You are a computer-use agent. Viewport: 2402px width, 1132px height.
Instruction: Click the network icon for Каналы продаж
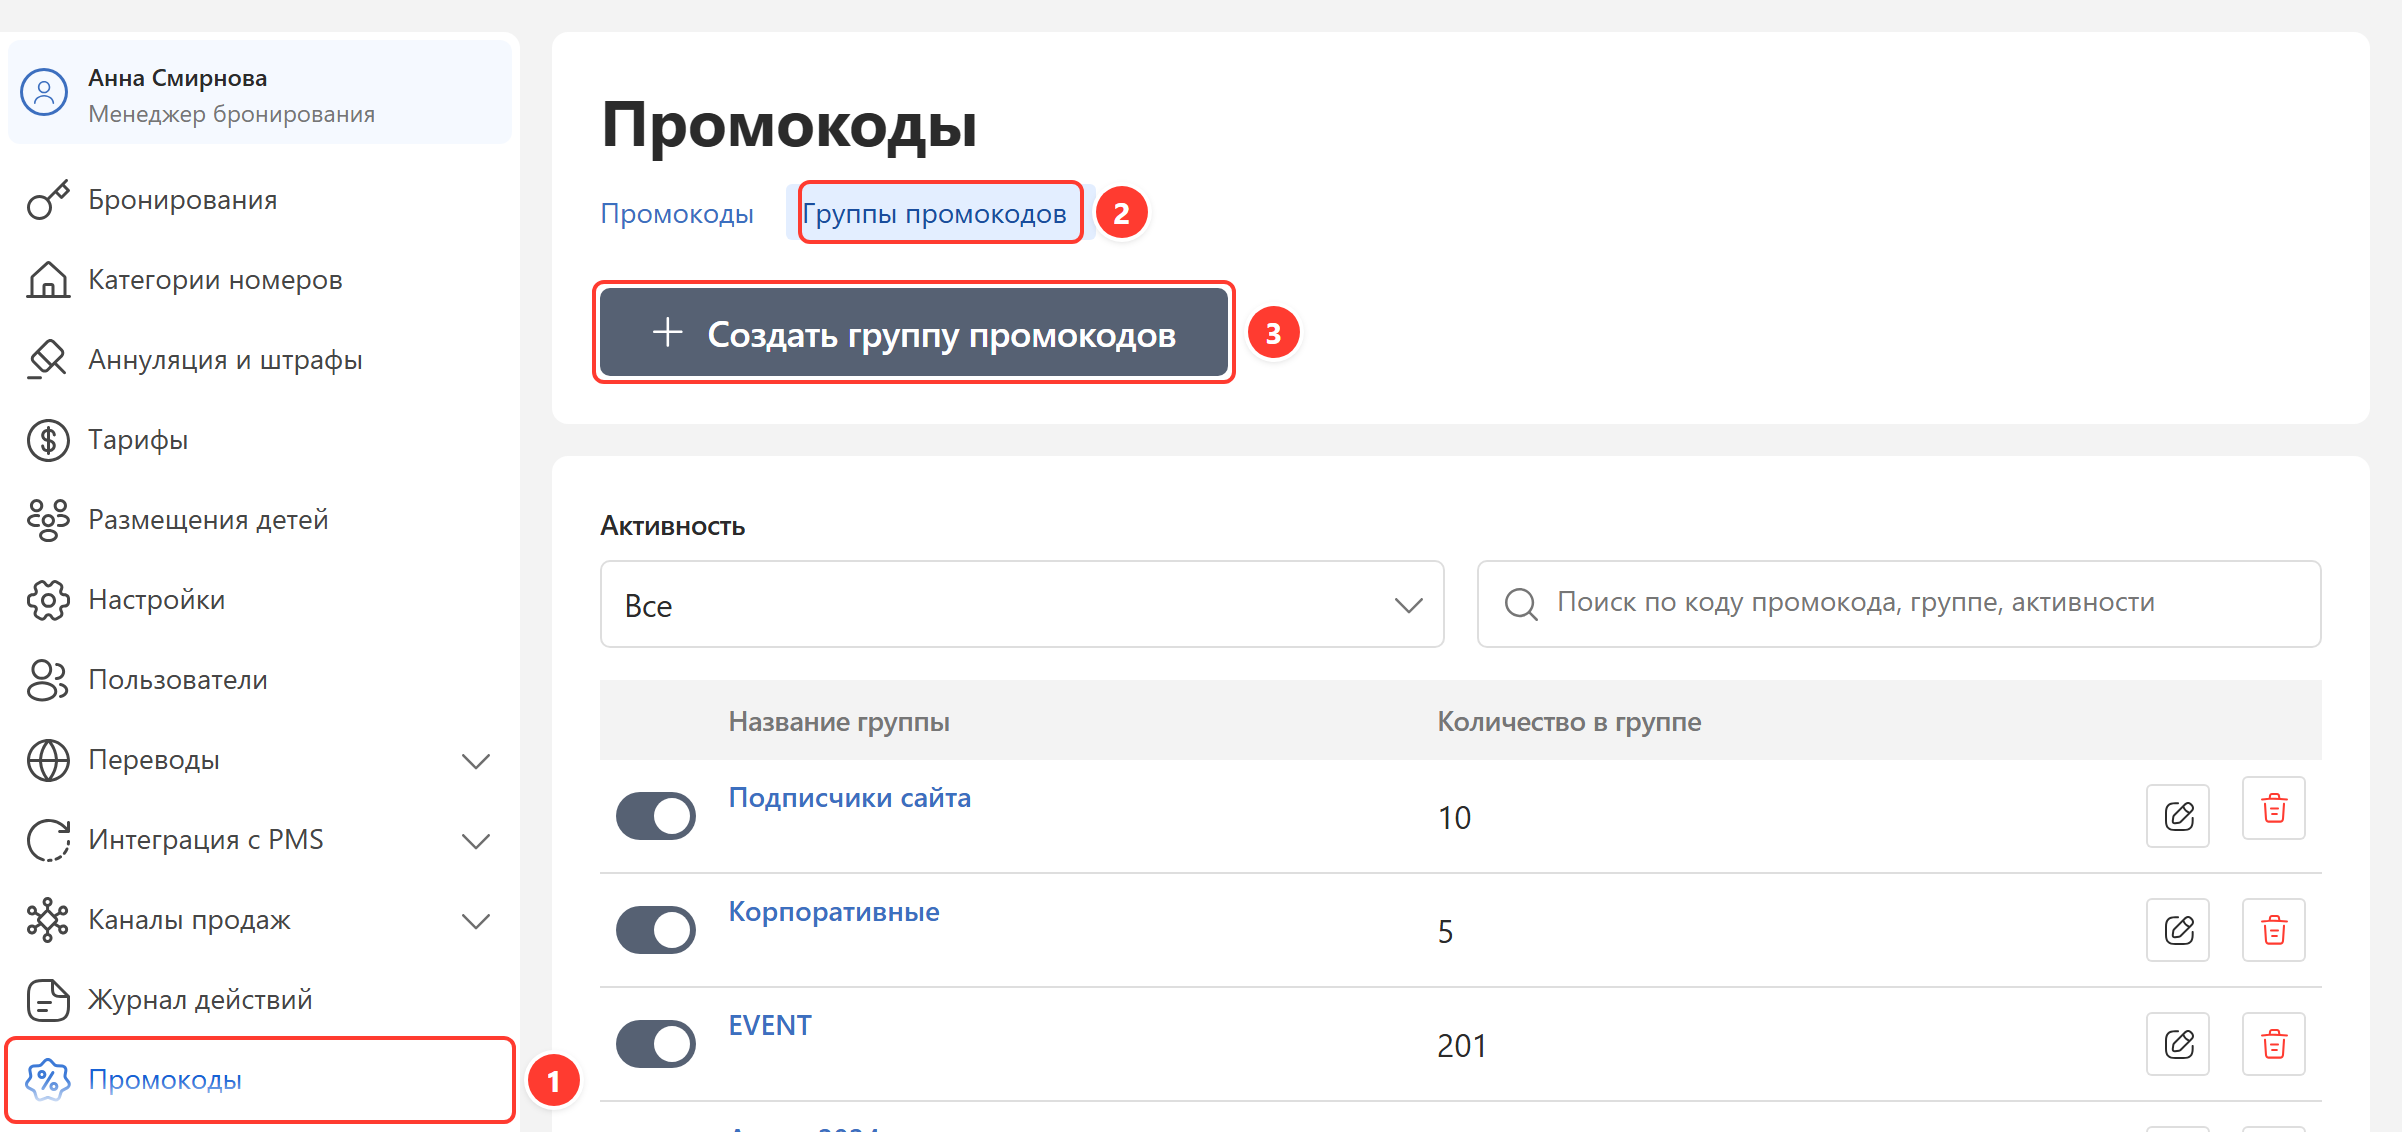(x=48, y=920)
